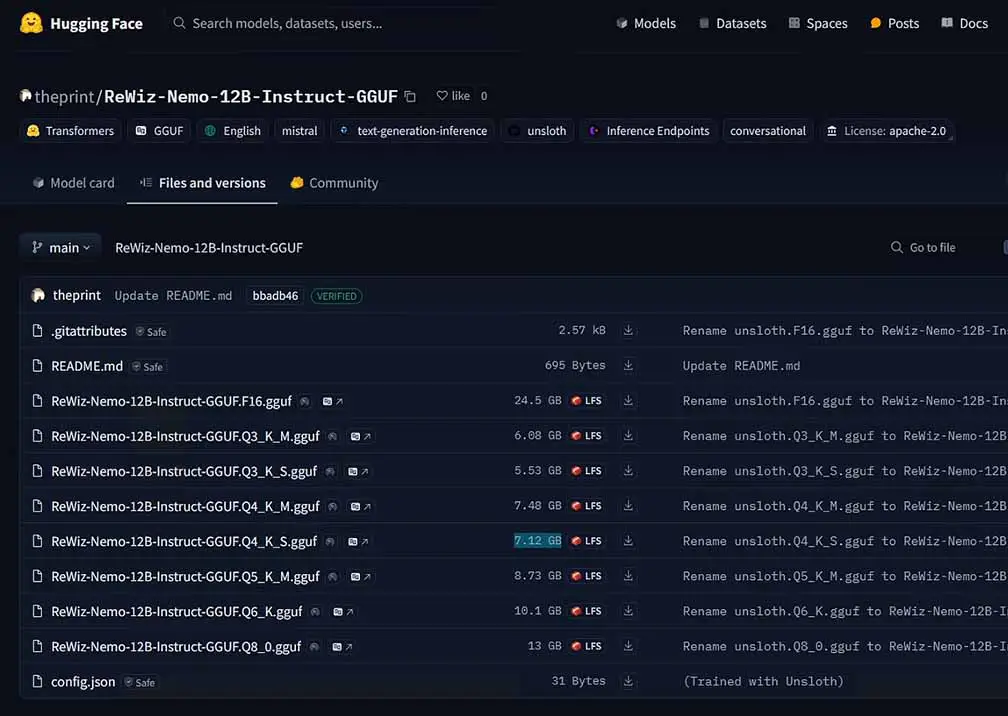Click the theprint avatar in commit row
This screenshot has height=716, width=1008.
click(x=38, y=296)
